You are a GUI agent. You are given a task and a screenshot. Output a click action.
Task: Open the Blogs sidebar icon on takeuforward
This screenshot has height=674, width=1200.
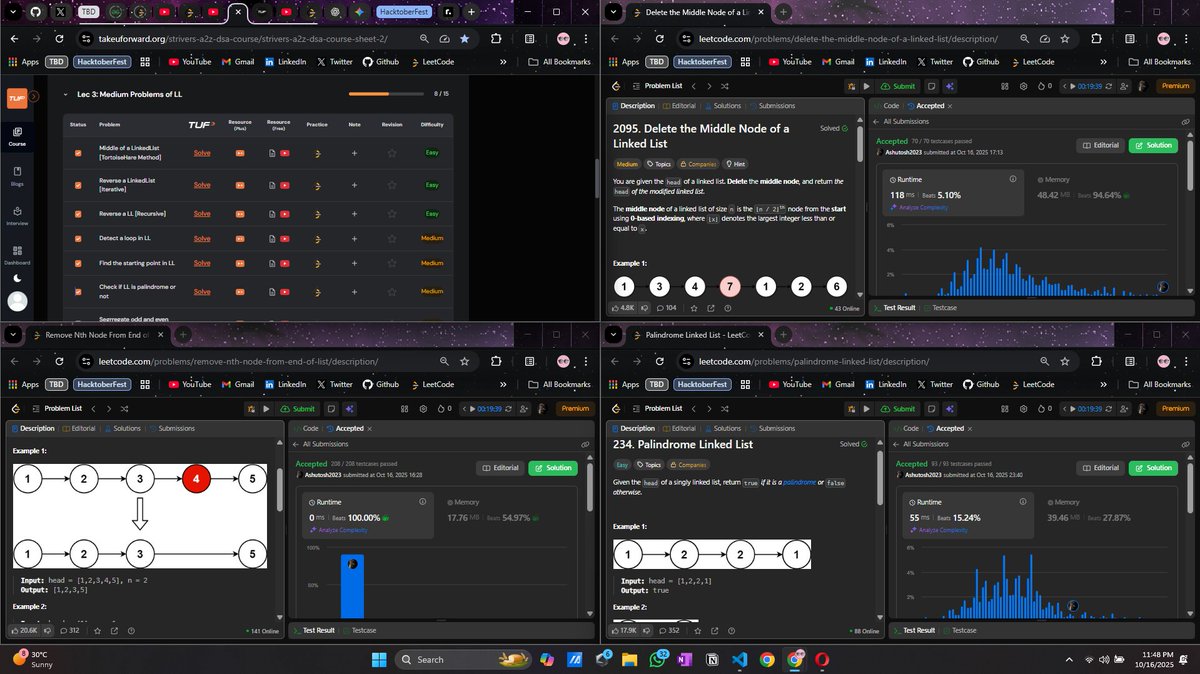click(x=17, y=175)
